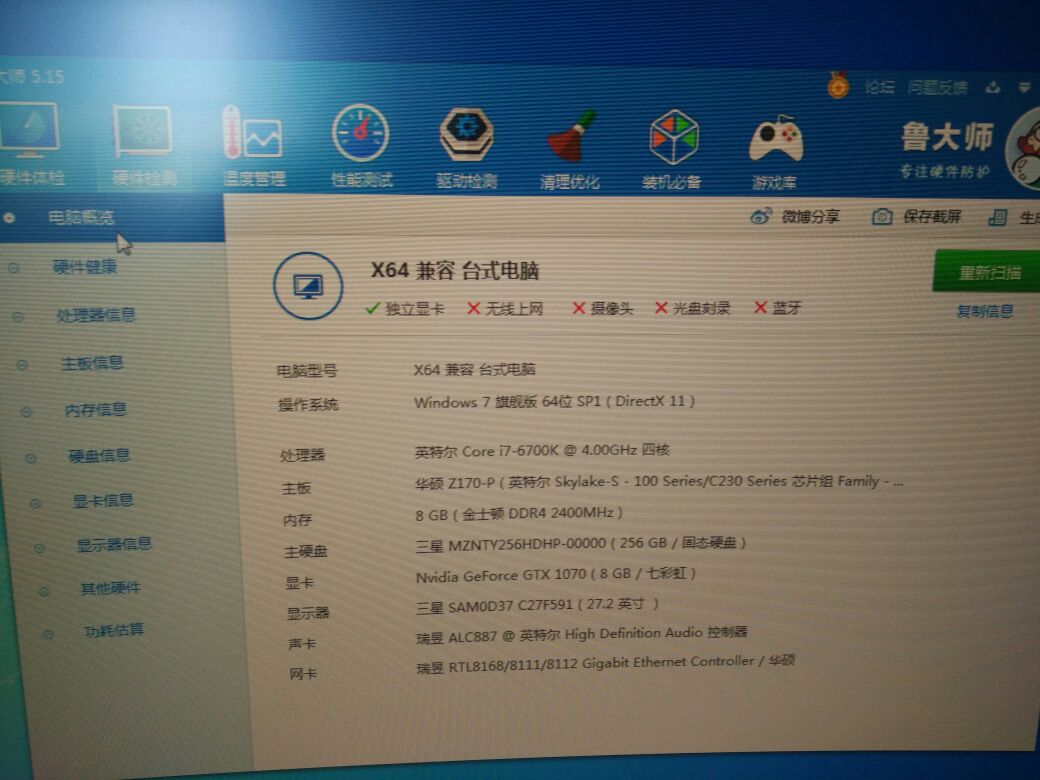
Task: Click the camera 保存截屏 icon
Action: [x=881, y=216]
